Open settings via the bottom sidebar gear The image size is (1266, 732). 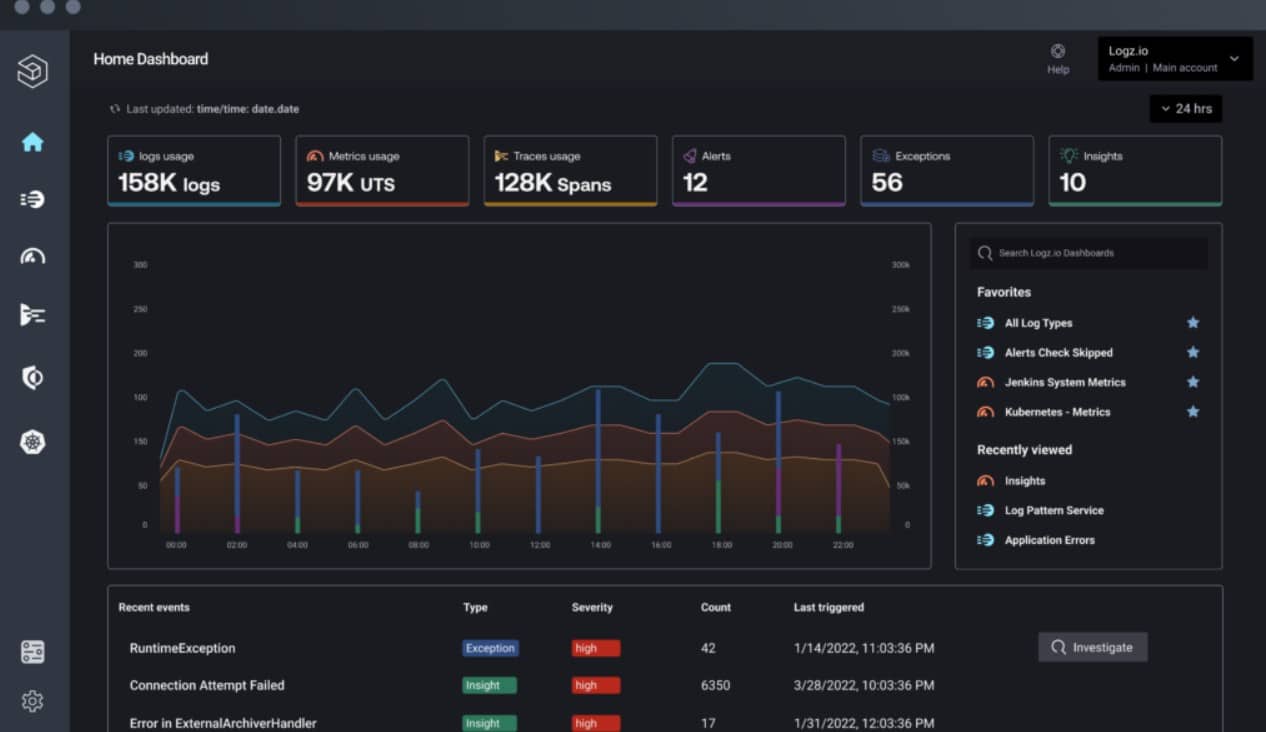point(33,701)
